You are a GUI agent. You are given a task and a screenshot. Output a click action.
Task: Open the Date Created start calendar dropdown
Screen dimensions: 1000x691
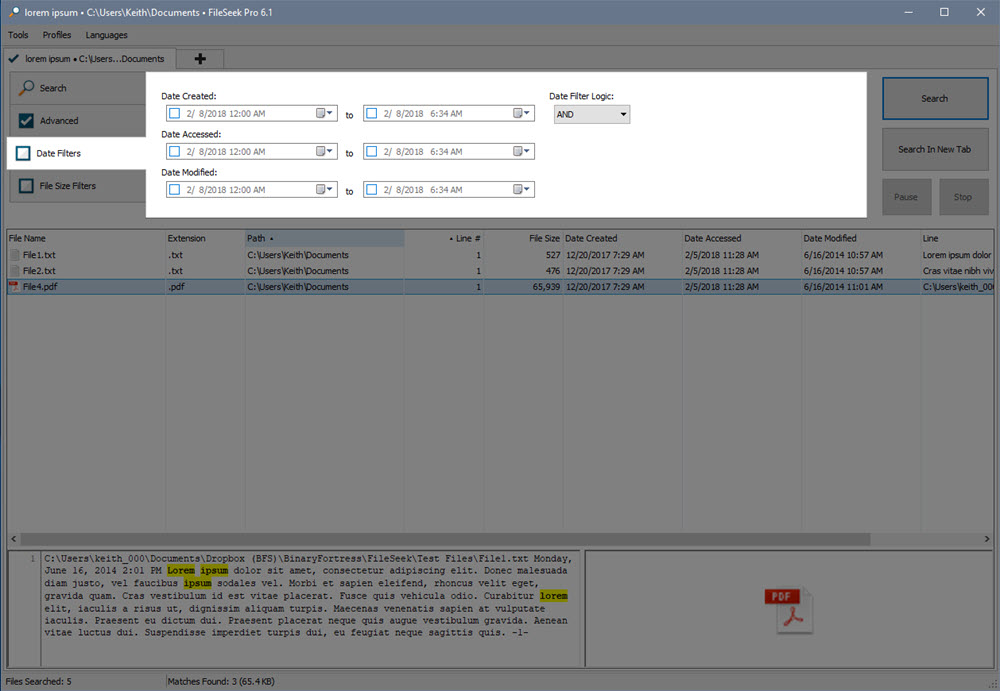pos(325,113)
